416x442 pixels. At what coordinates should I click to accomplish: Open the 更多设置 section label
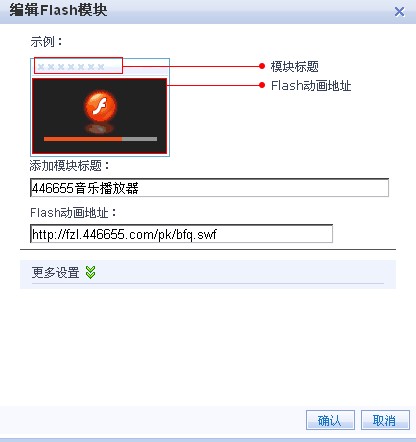[x=55, y=272]
